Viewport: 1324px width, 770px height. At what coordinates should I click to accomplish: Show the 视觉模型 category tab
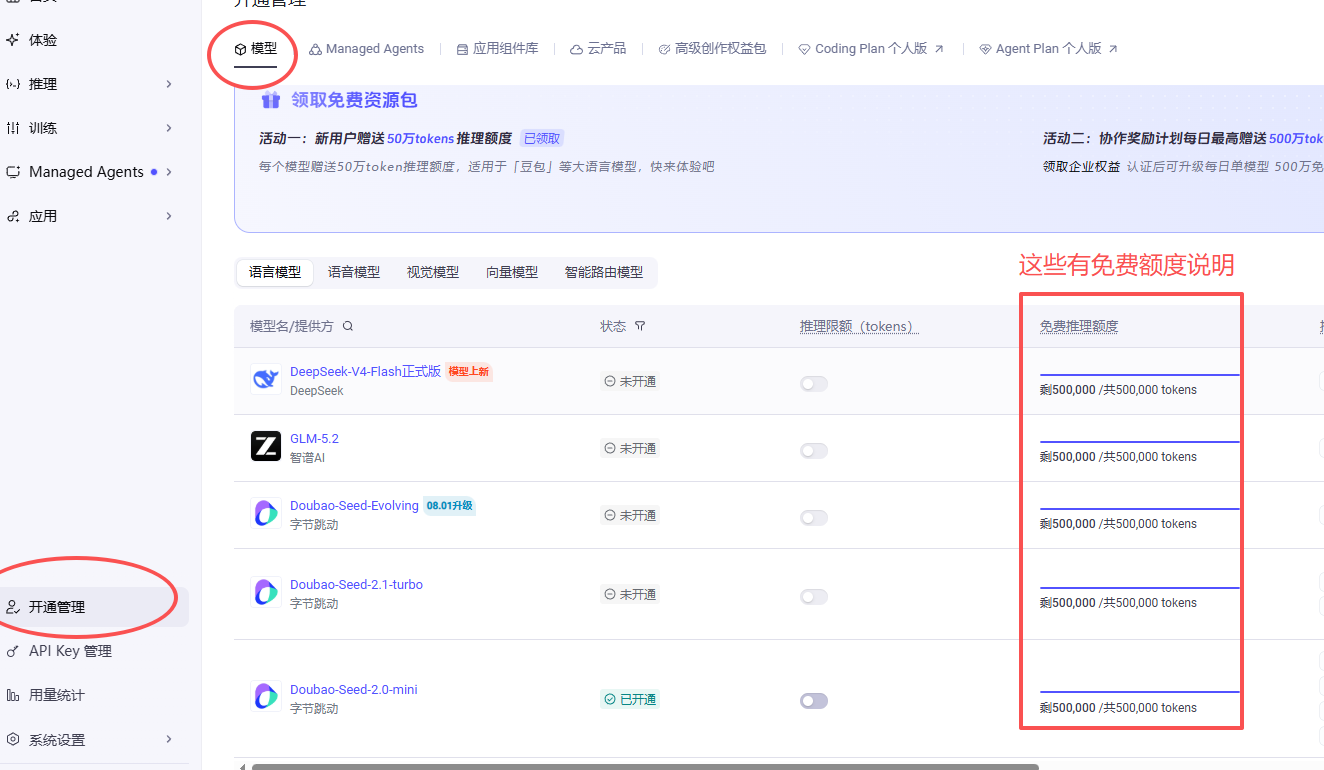(433, 272)
